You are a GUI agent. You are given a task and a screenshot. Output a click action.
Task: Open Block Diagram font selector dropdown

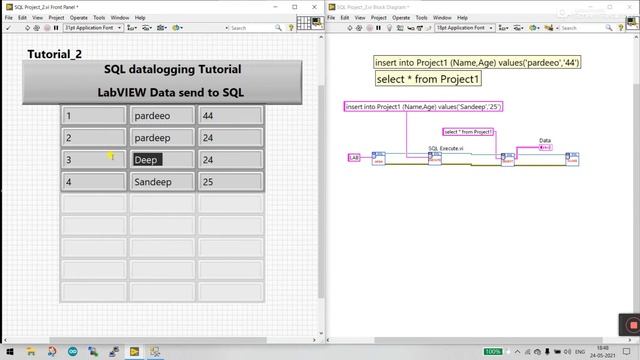click(464, 28)
